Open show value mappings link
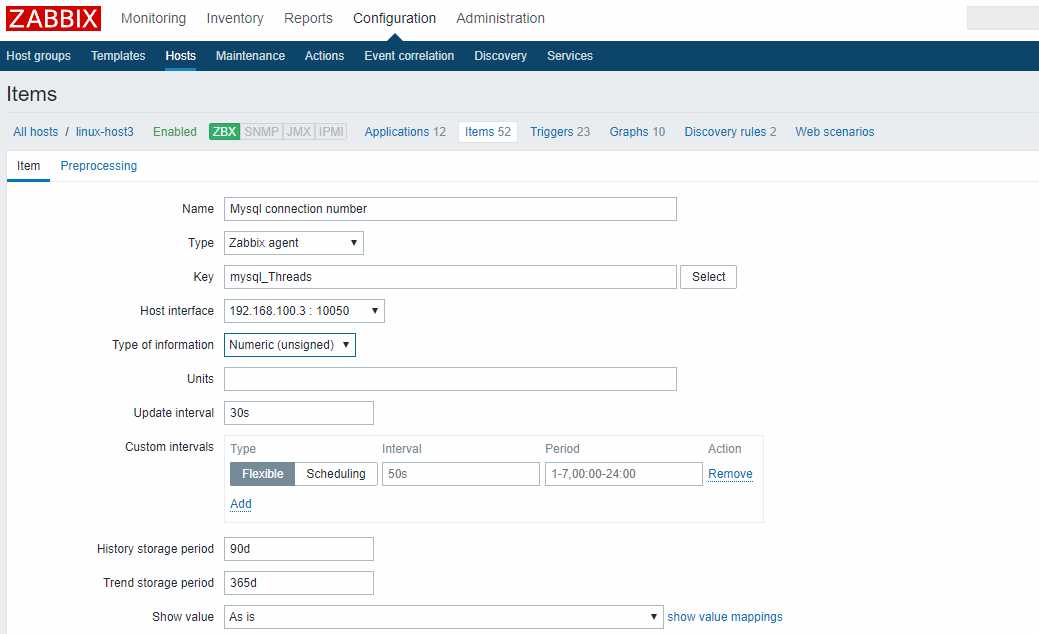Viewport: 1039px width, 634px height. pos(725,617)
